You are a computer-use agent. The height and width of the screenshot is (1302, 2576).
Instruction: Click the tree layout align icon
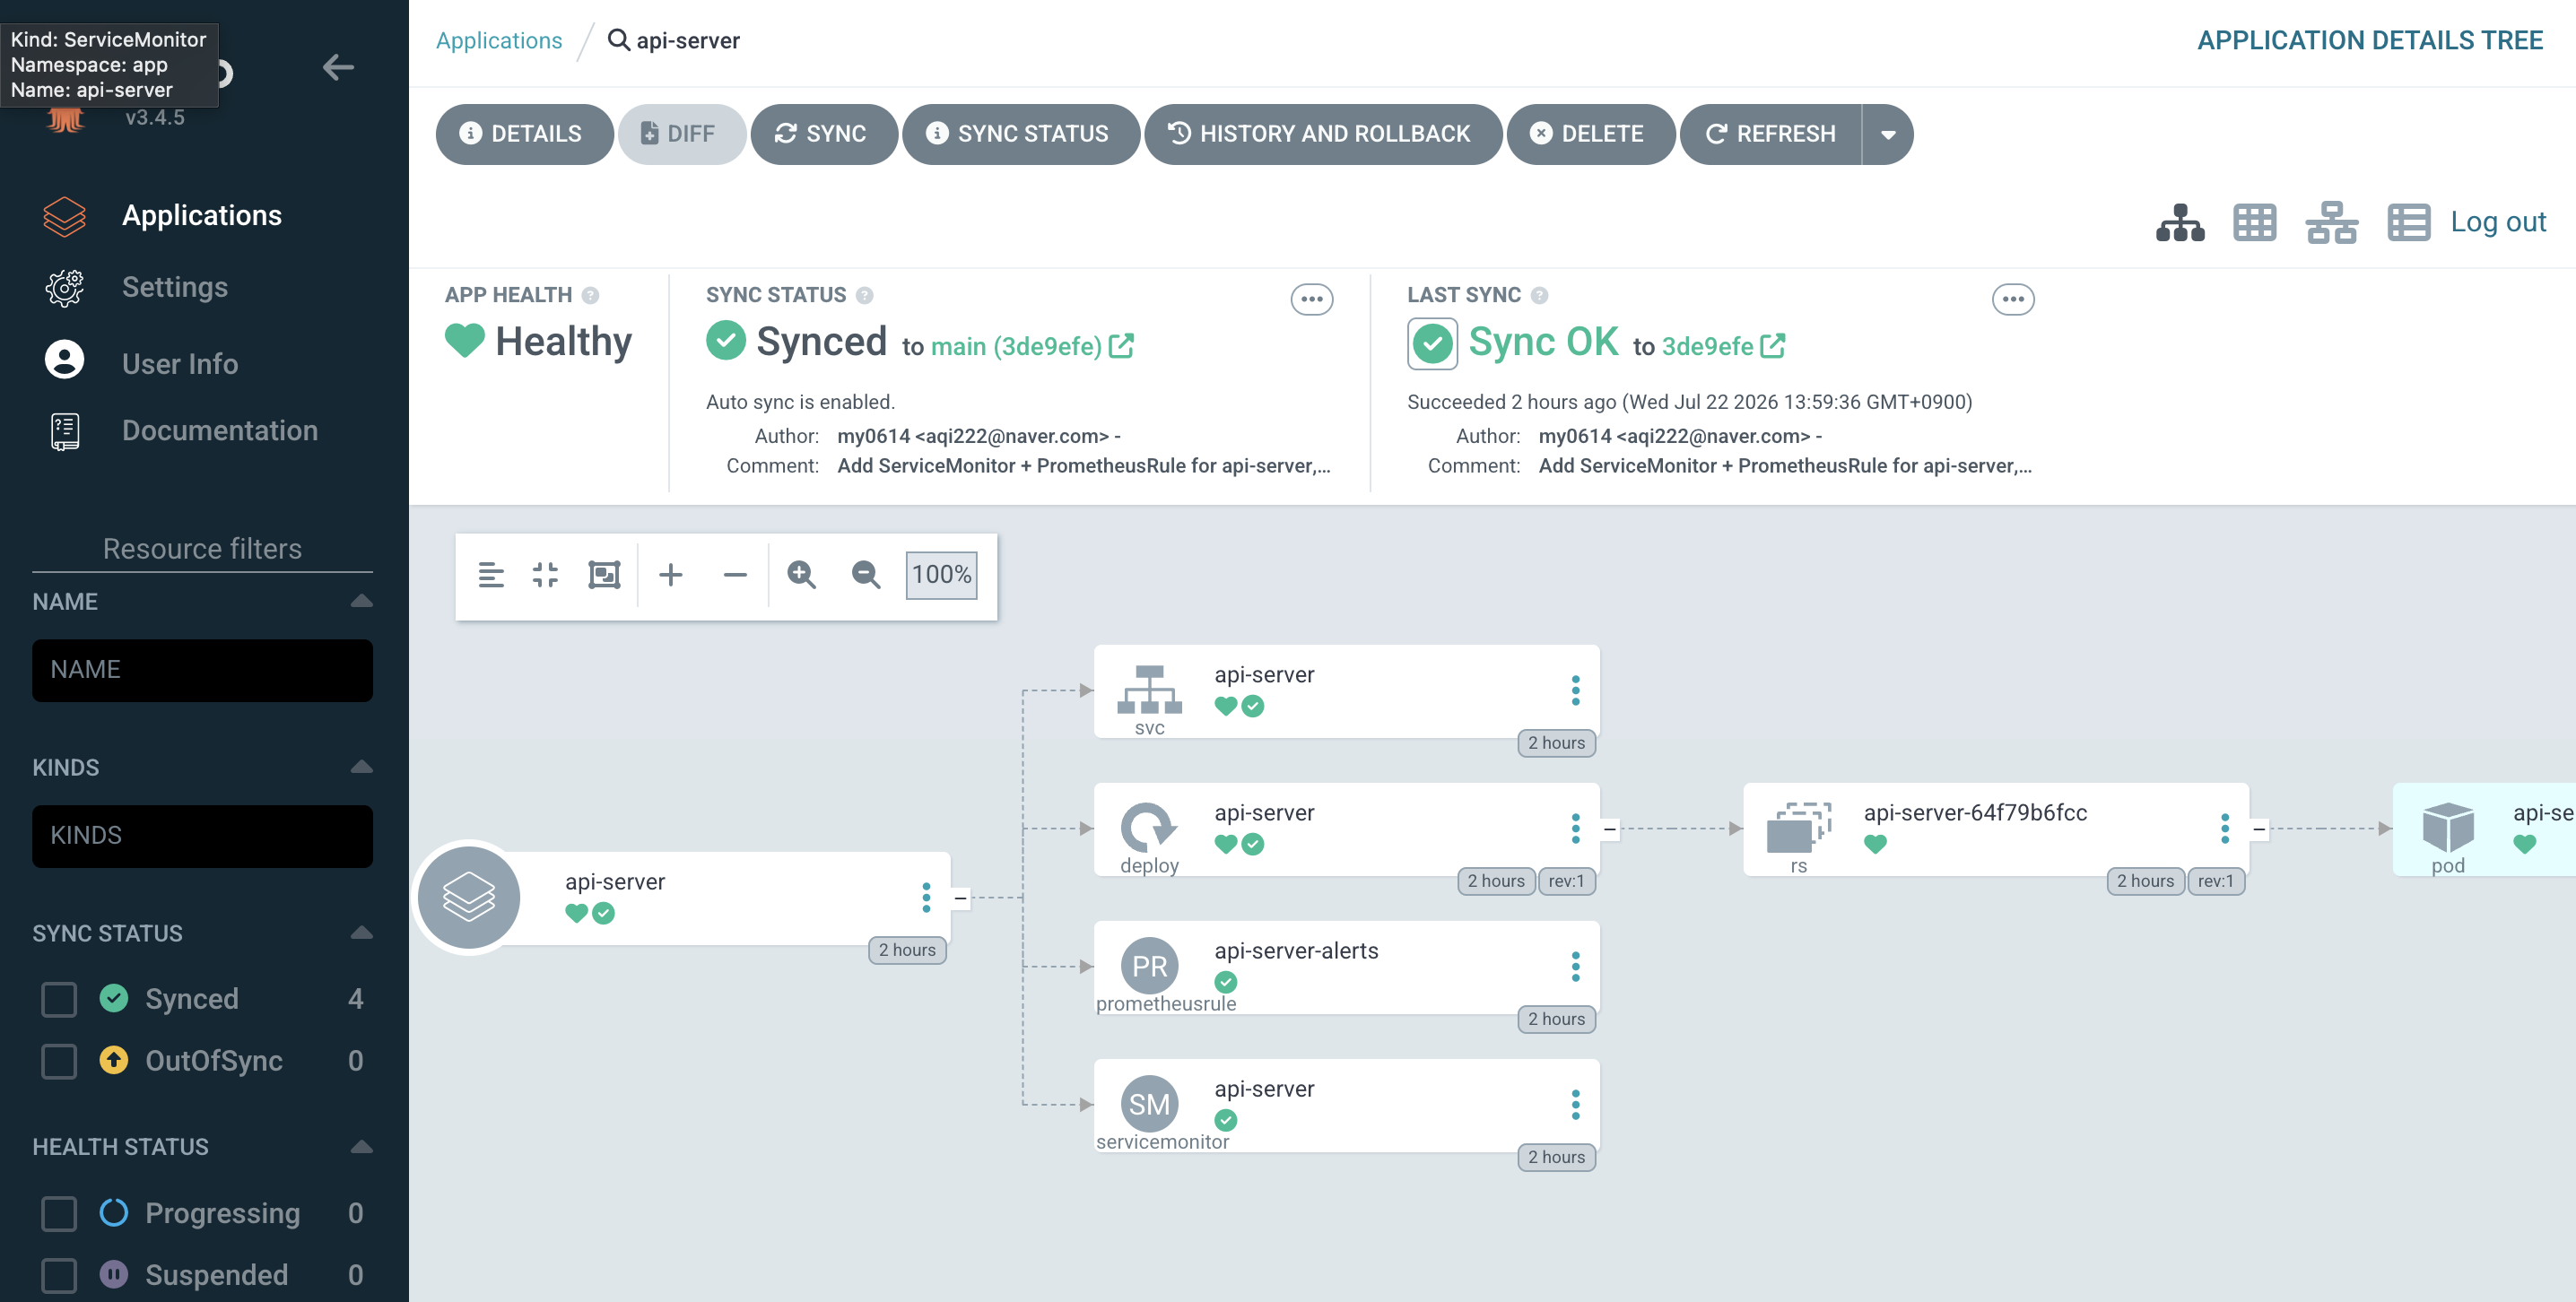pos(491,575)
